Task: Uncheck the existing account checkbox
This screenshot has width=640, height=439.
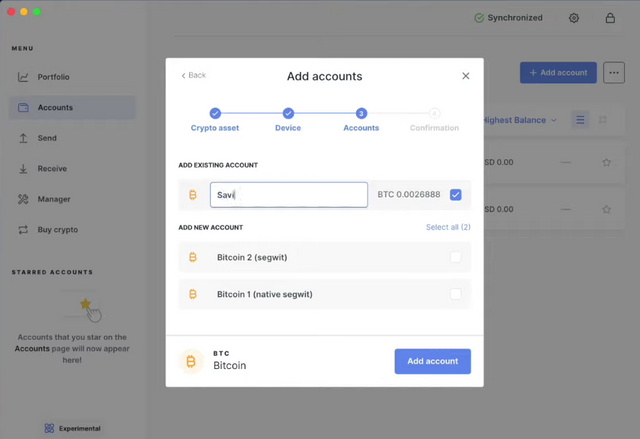Action: tap(456, 195)
